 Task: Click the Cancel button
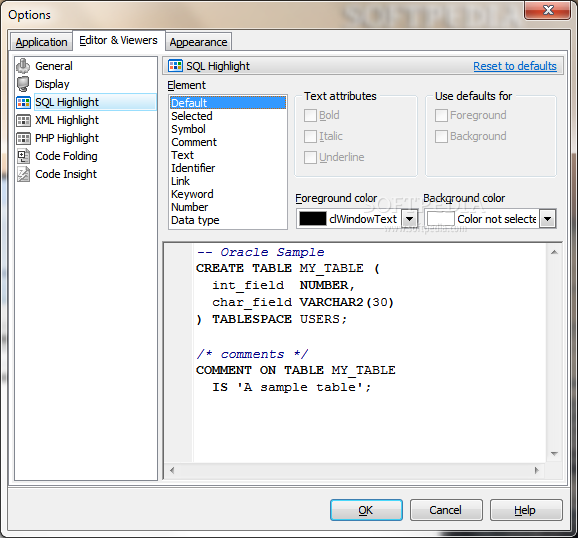[x=446, y=510]
